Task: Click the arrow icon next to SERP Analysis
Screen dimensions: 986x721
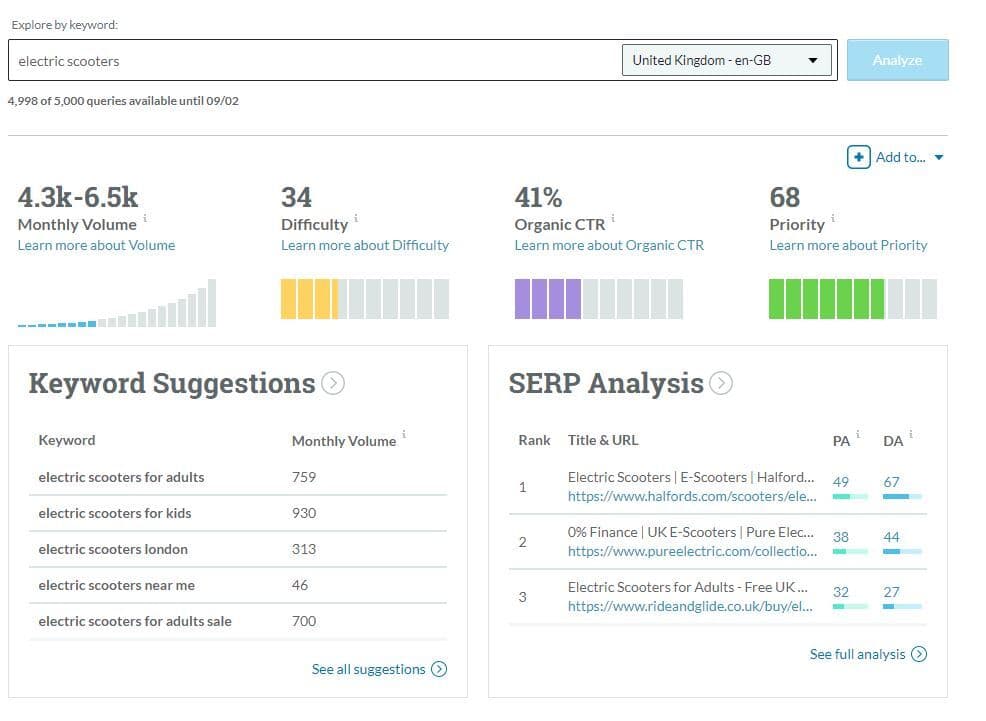Action: [x=721, y=383]
